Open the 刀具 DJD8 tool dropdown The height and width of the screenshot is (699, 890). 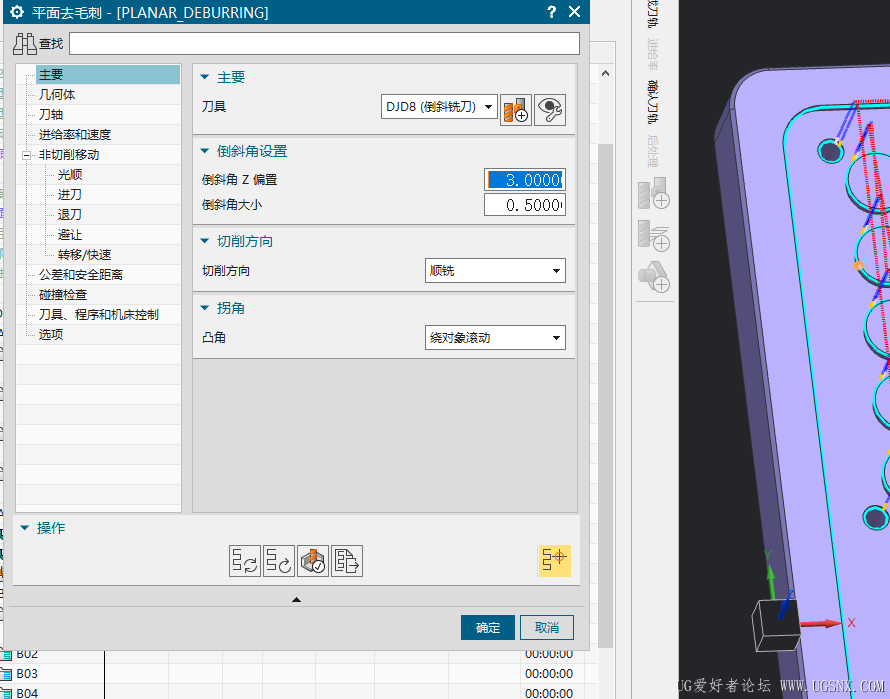tap(439, 107)
